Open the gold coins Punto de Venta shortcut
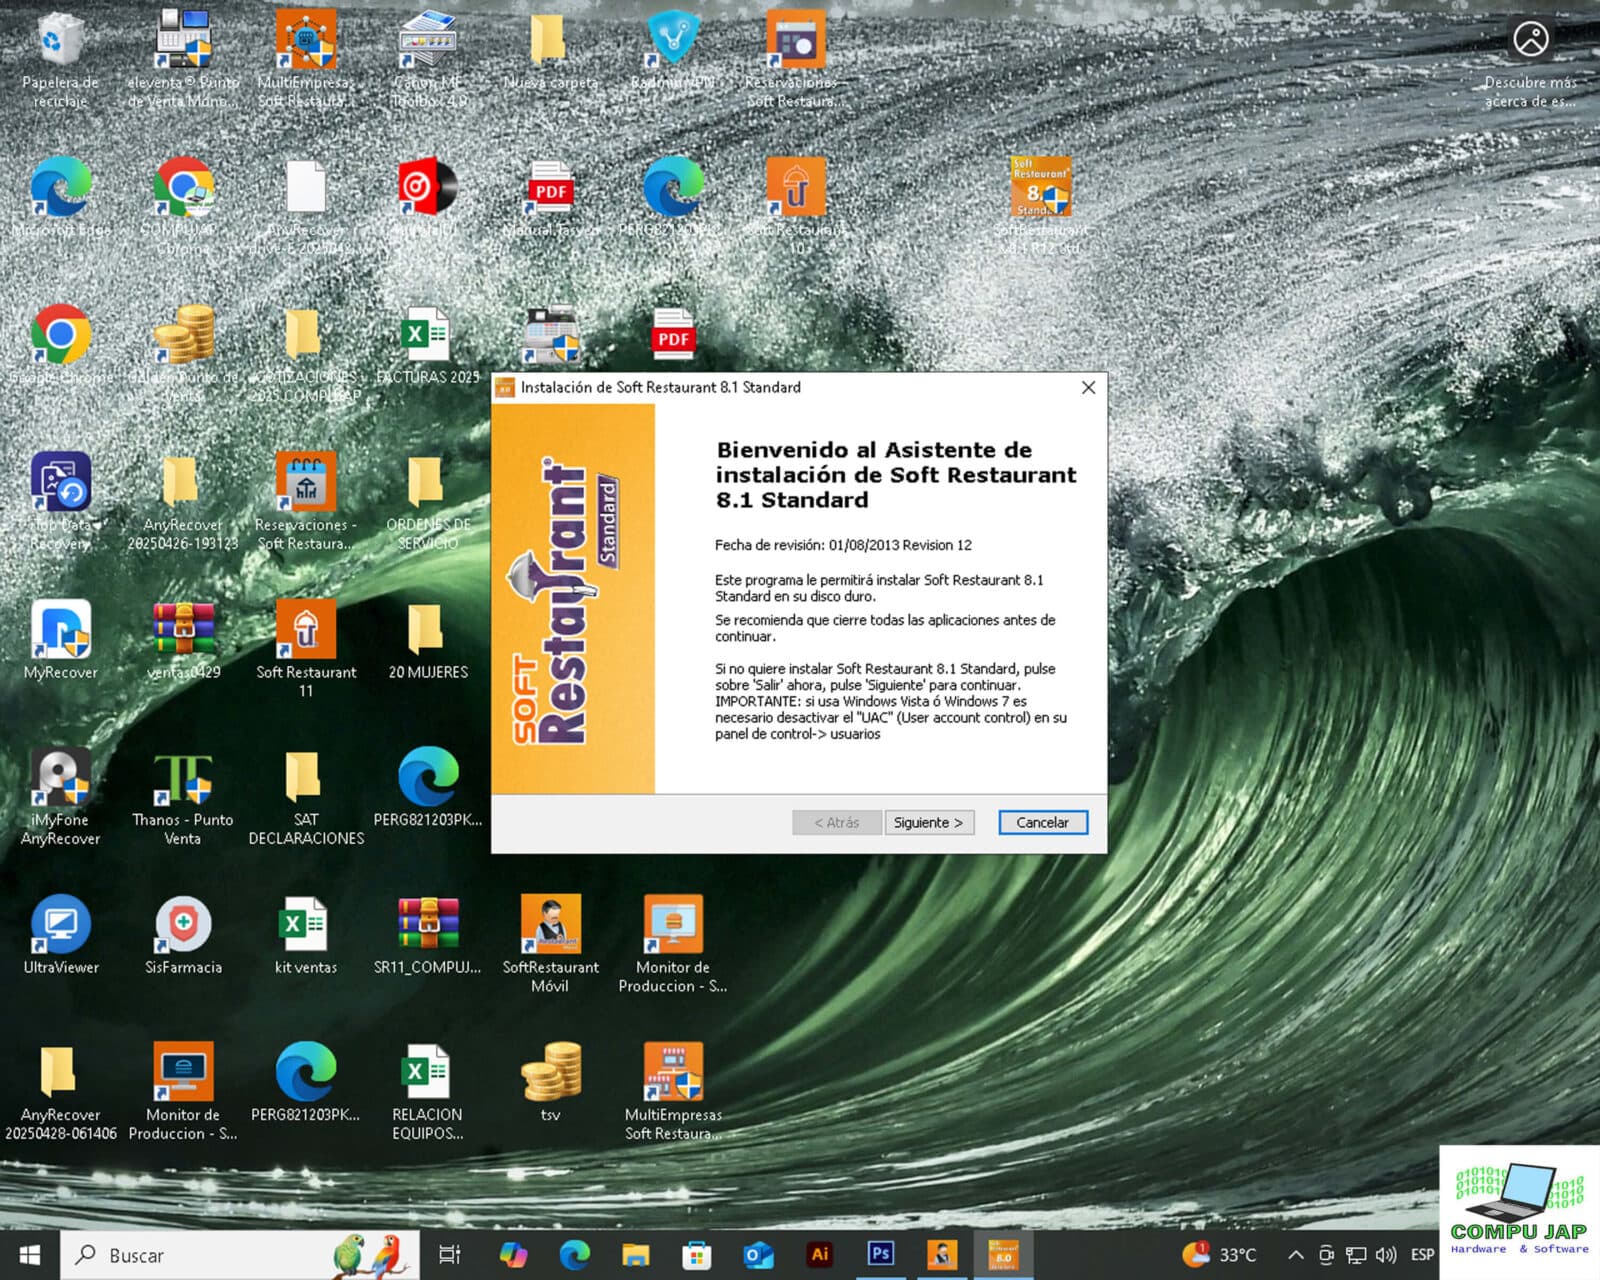Image resolution: width=1600 pixels, height=1280 pixels. pyautogui.click(x=183, y=336)
